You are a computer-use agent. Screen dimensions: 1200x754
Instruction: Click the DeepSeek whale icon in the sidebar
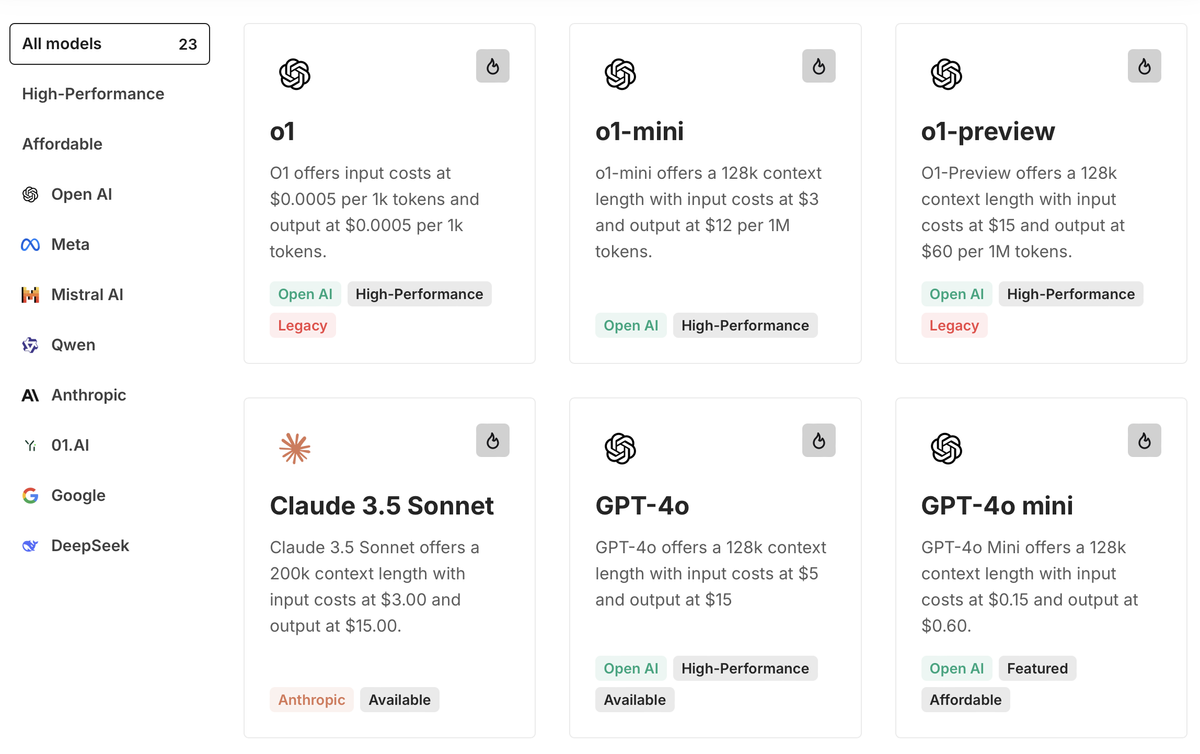[x=30, y=545]
